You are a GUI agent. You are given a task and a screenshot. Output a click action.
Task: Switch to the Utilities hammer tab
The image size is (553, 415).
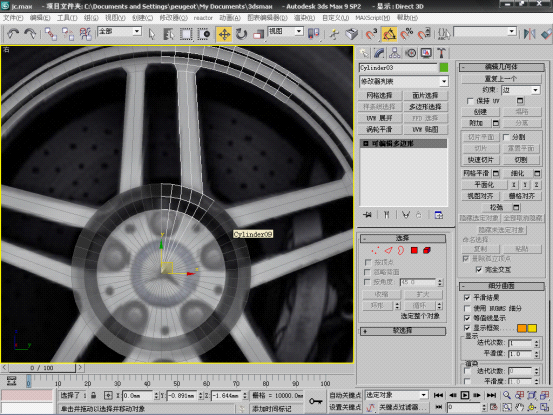442,53
